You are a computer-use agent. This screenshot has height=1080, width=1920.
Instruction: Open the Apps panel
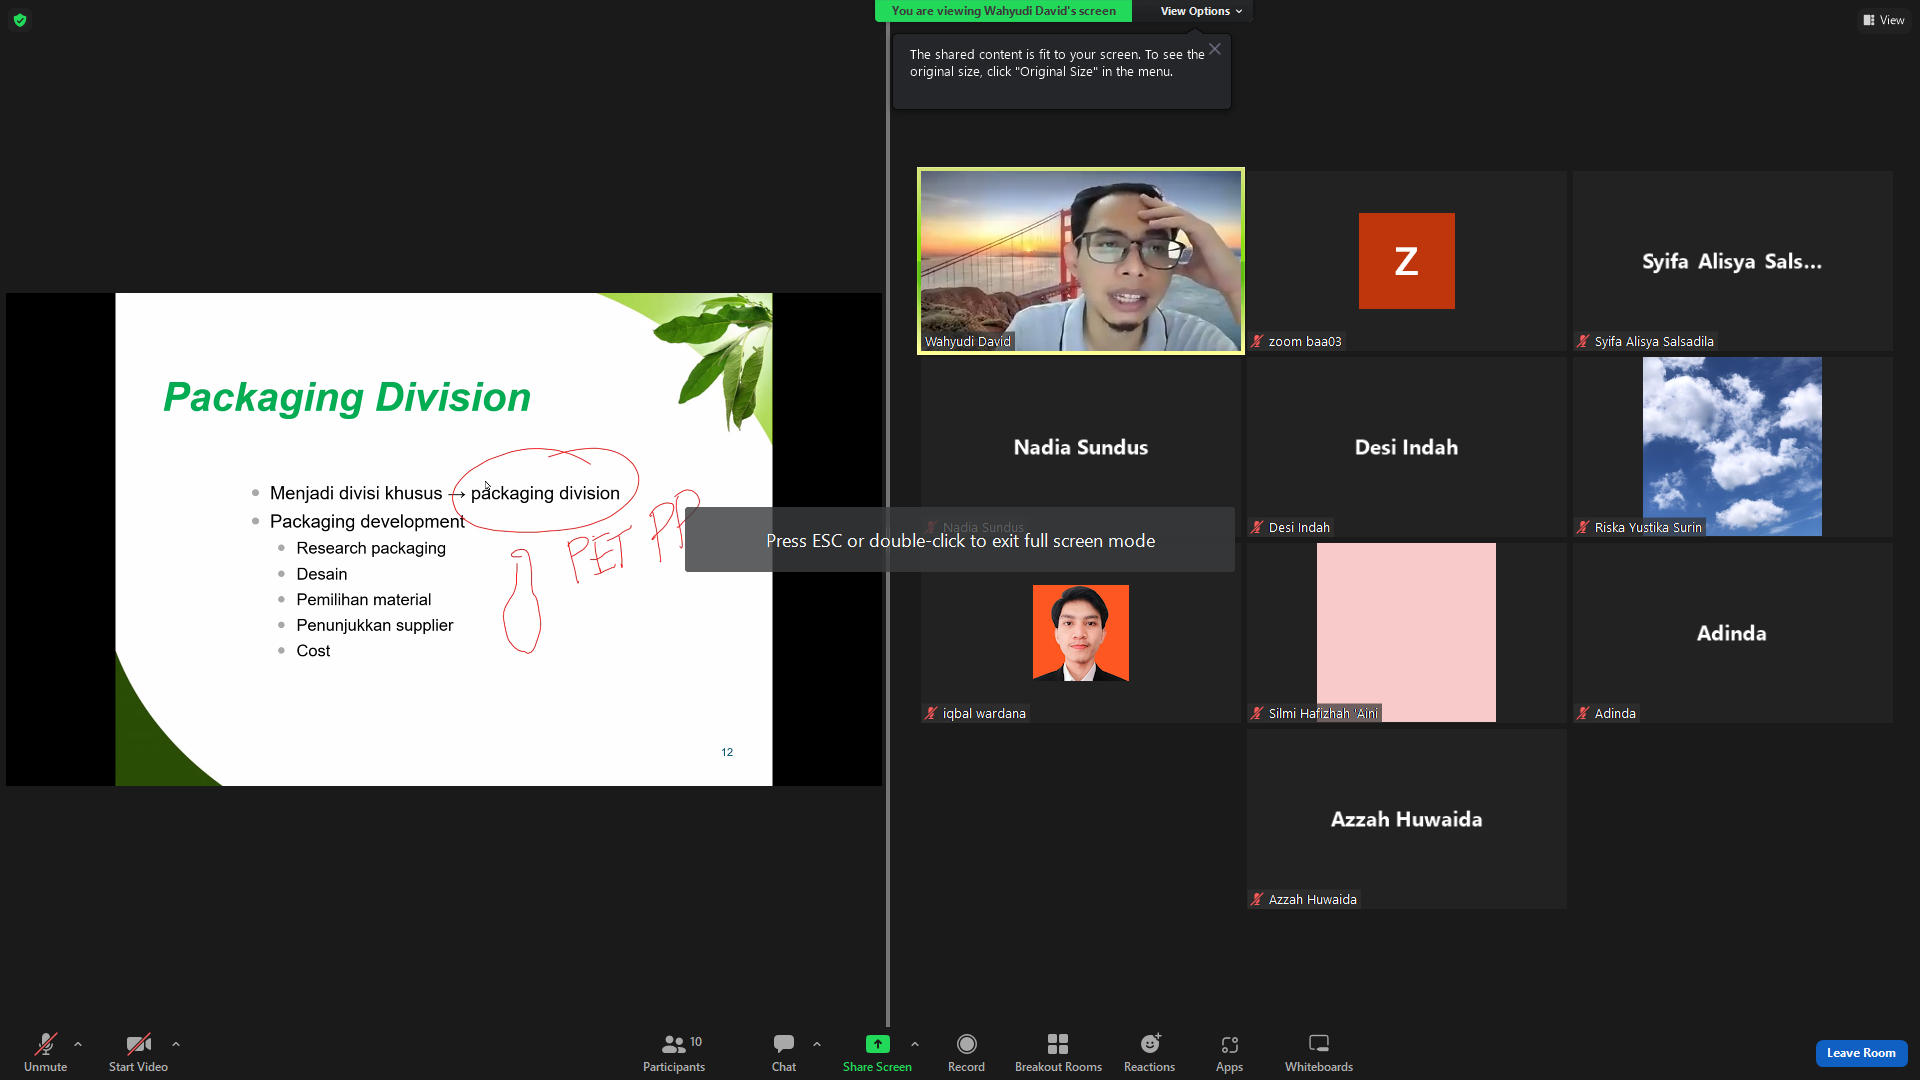coord(1229,1053)
